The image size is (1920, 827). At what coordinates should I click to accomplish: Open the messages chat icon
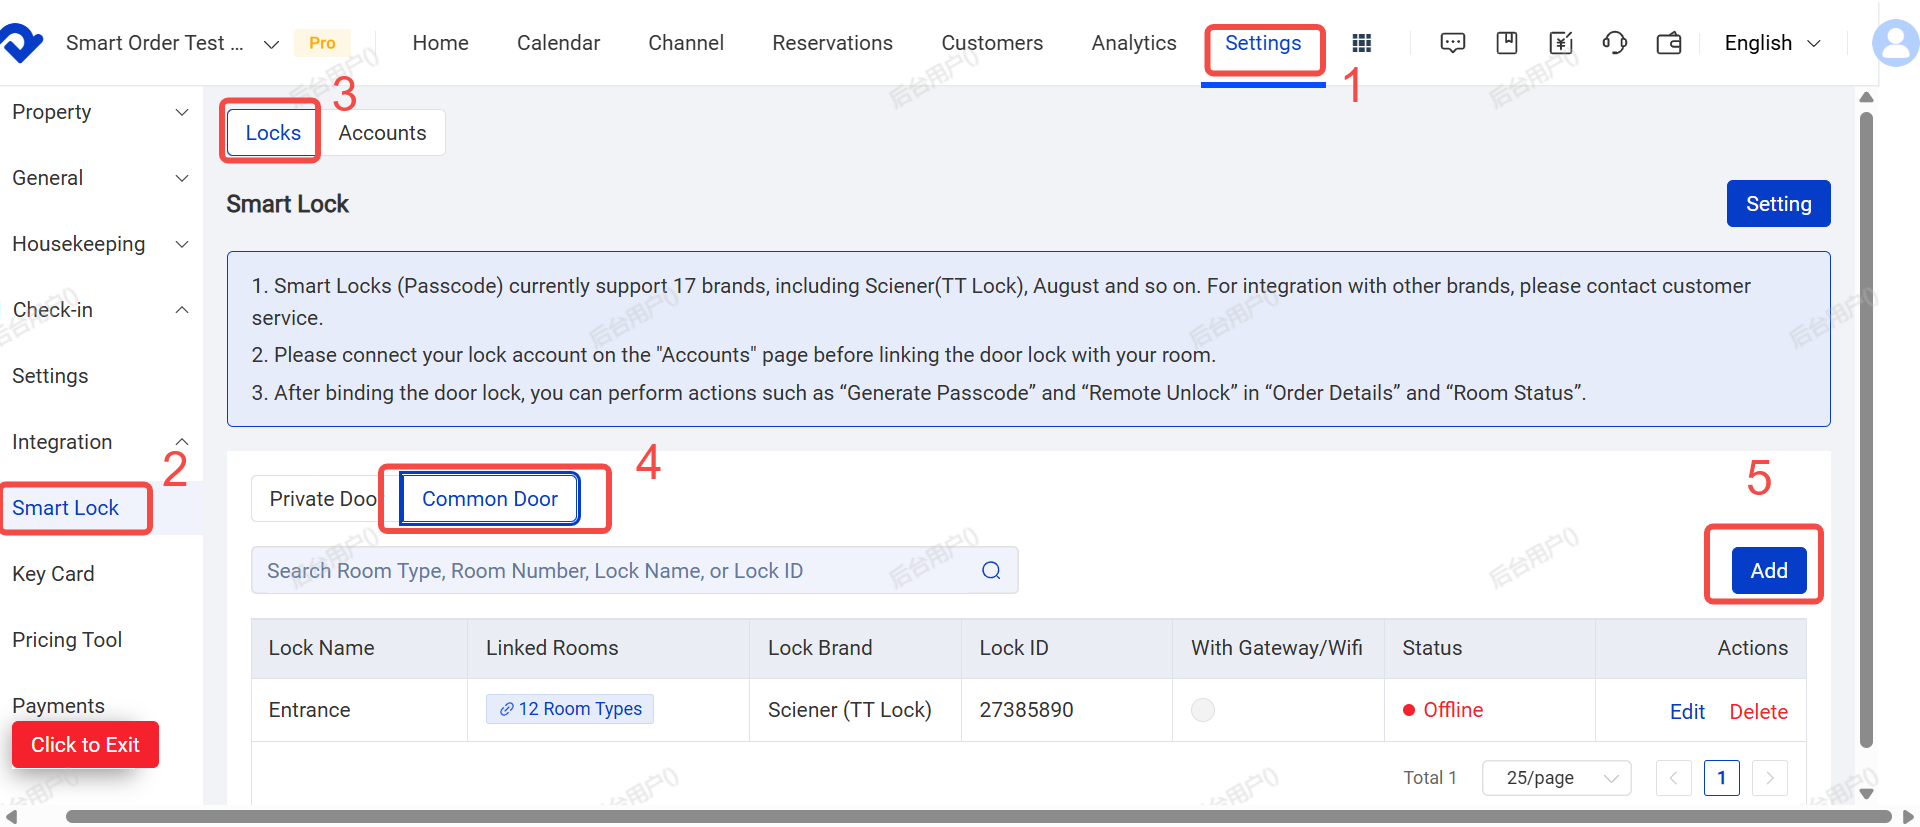[x=1452, y=43]
